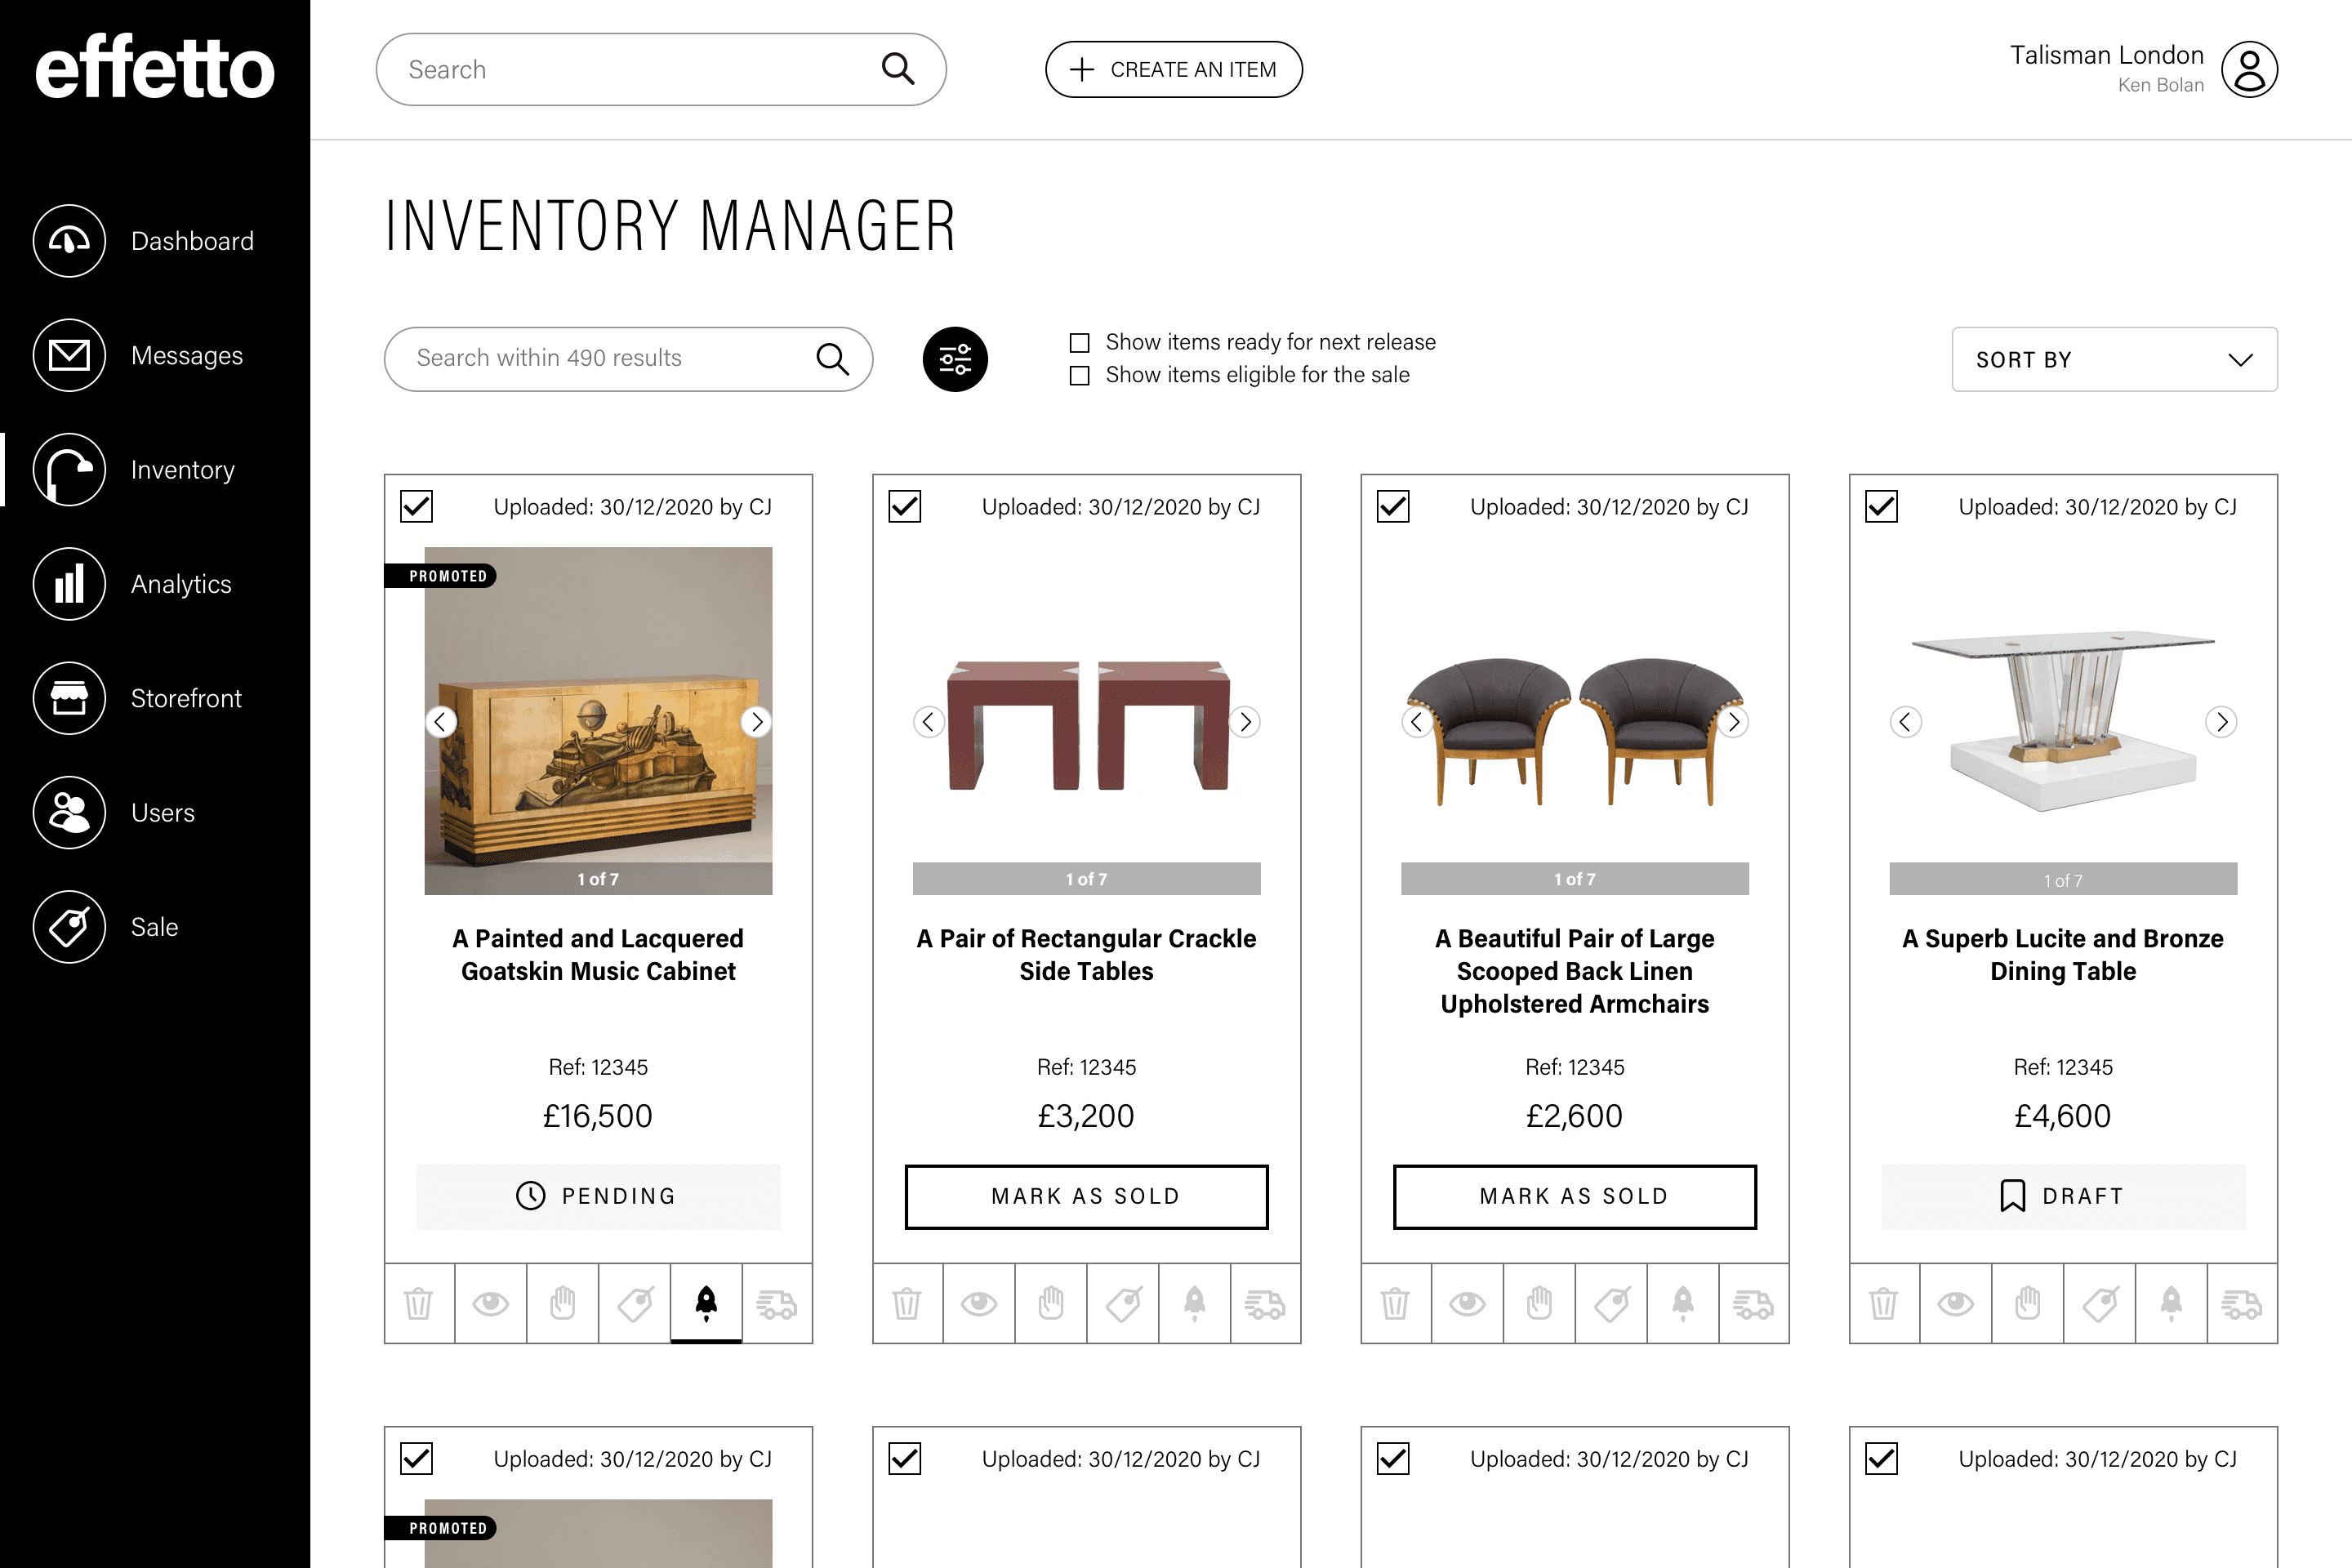Click the magnifier in the top Search bar
Image resolution: width=2352 pixels, height=1568 pixels.
pos(898,69)
